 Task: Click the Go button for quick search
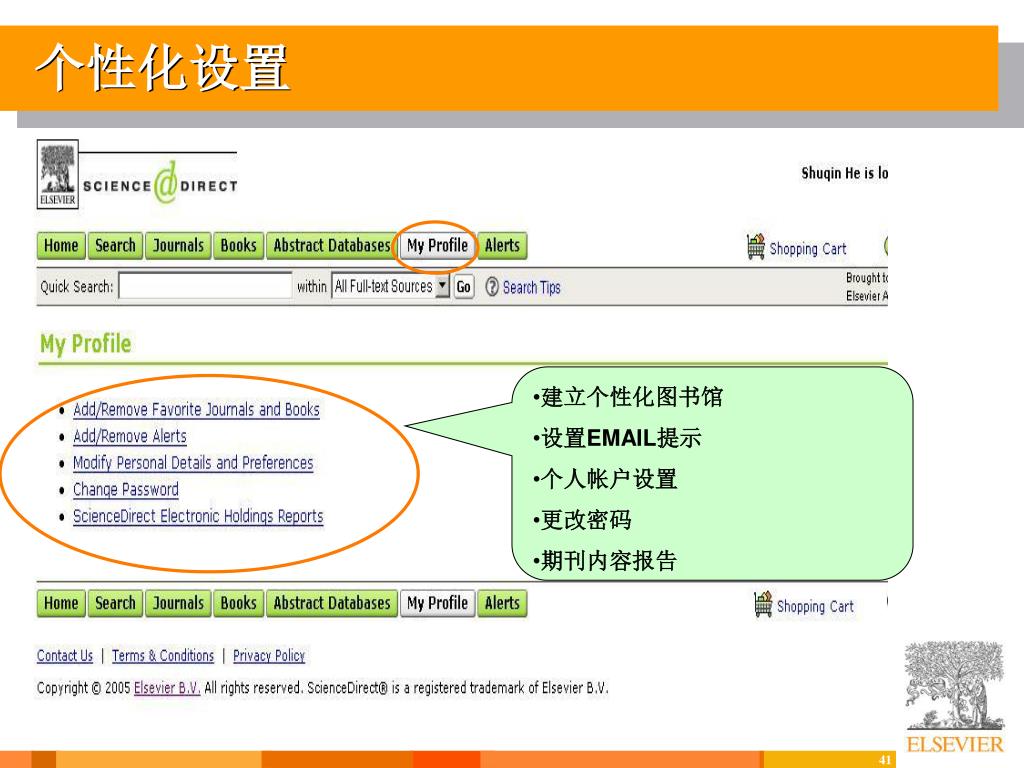464,287
